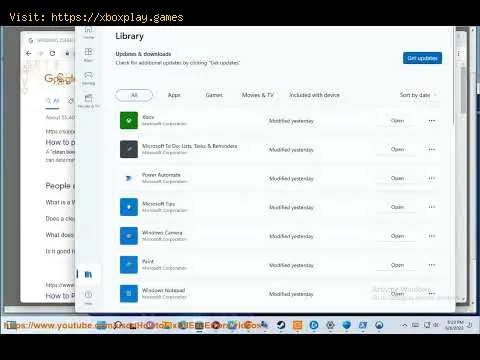The image size is (480, 360).
Task: Click the taskbar clock and date
Action: coord(455,325)
